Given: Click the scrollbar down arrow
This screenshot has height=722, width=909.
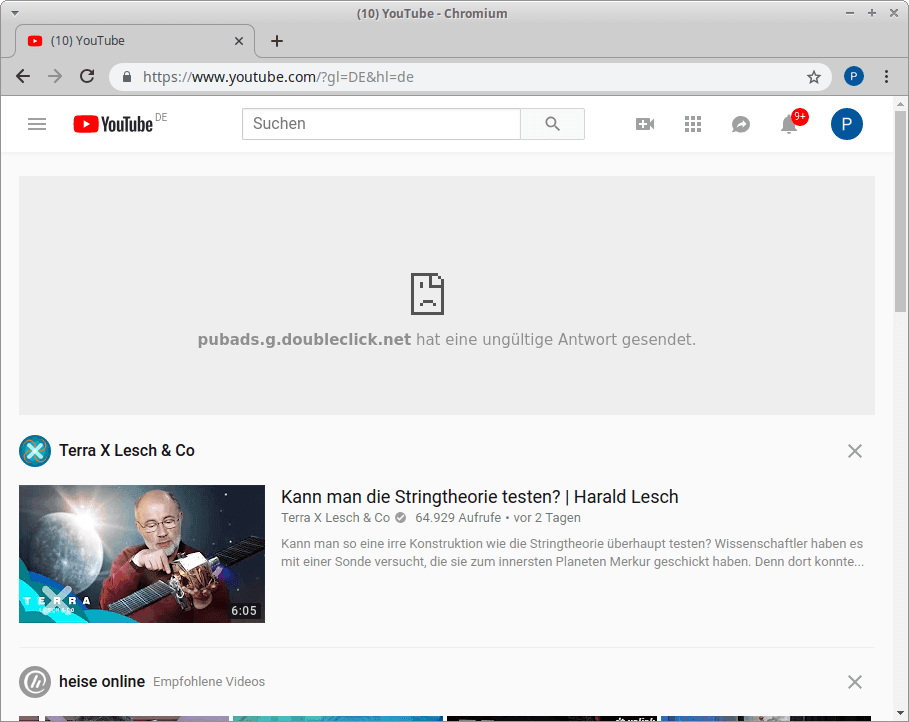Looking at the screenshot, I should click(900, 713).
